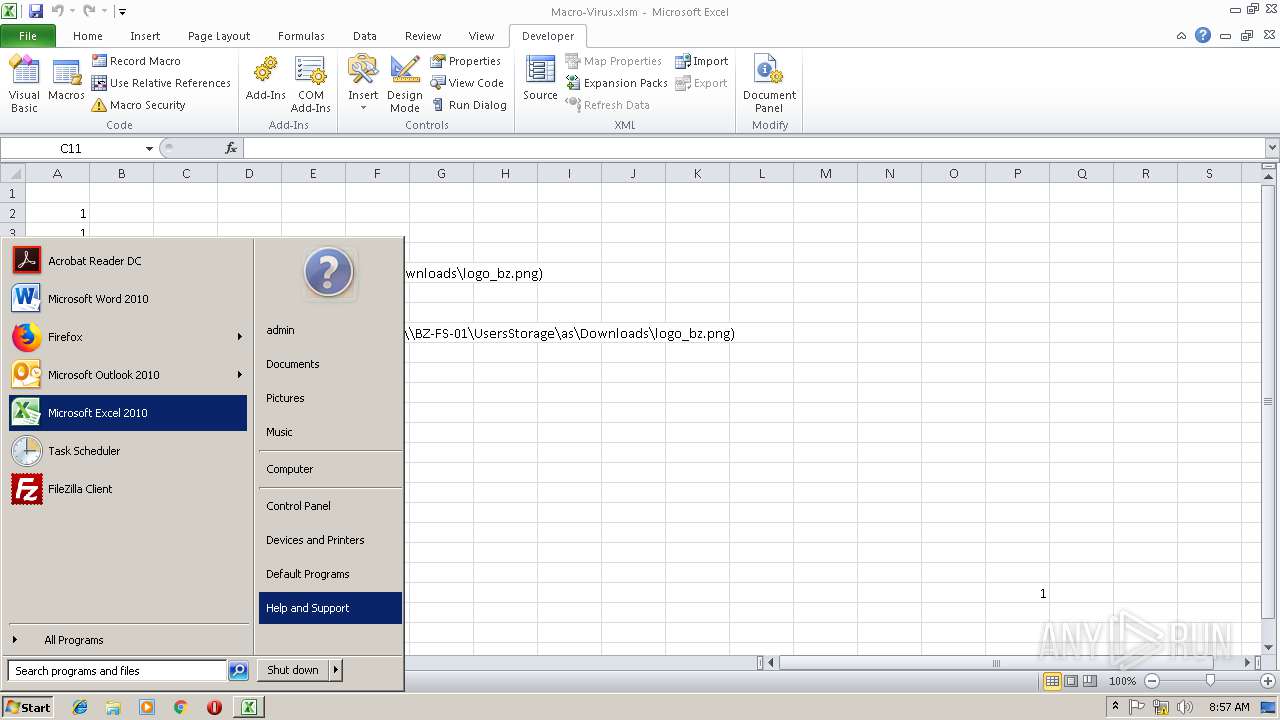This screenshot has width=1280, height=720.
Task: Open control Properties
Action: point(466,61)
